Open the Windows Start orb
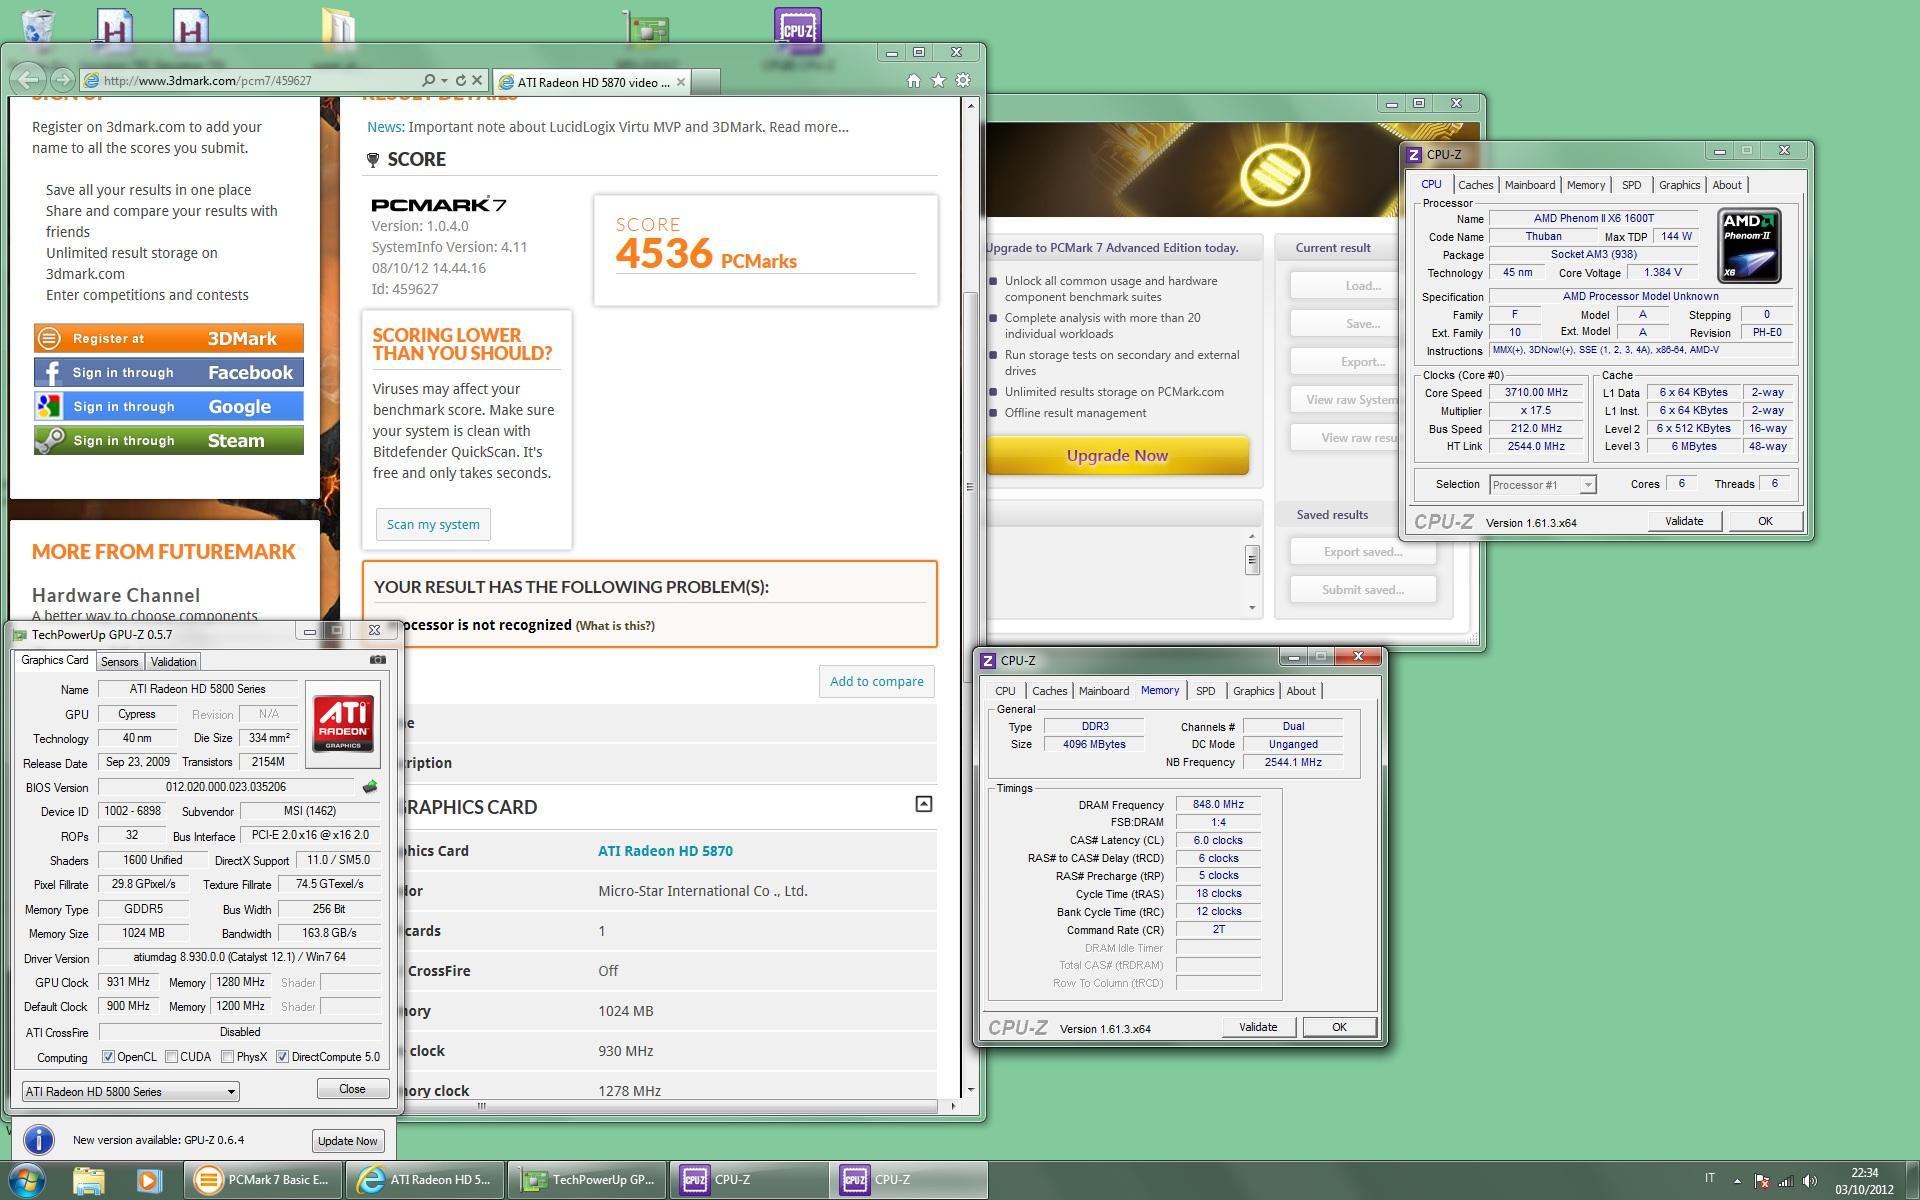Image resolution: width=1920 pixels, height=1200 pixels. coord(27,1180)
